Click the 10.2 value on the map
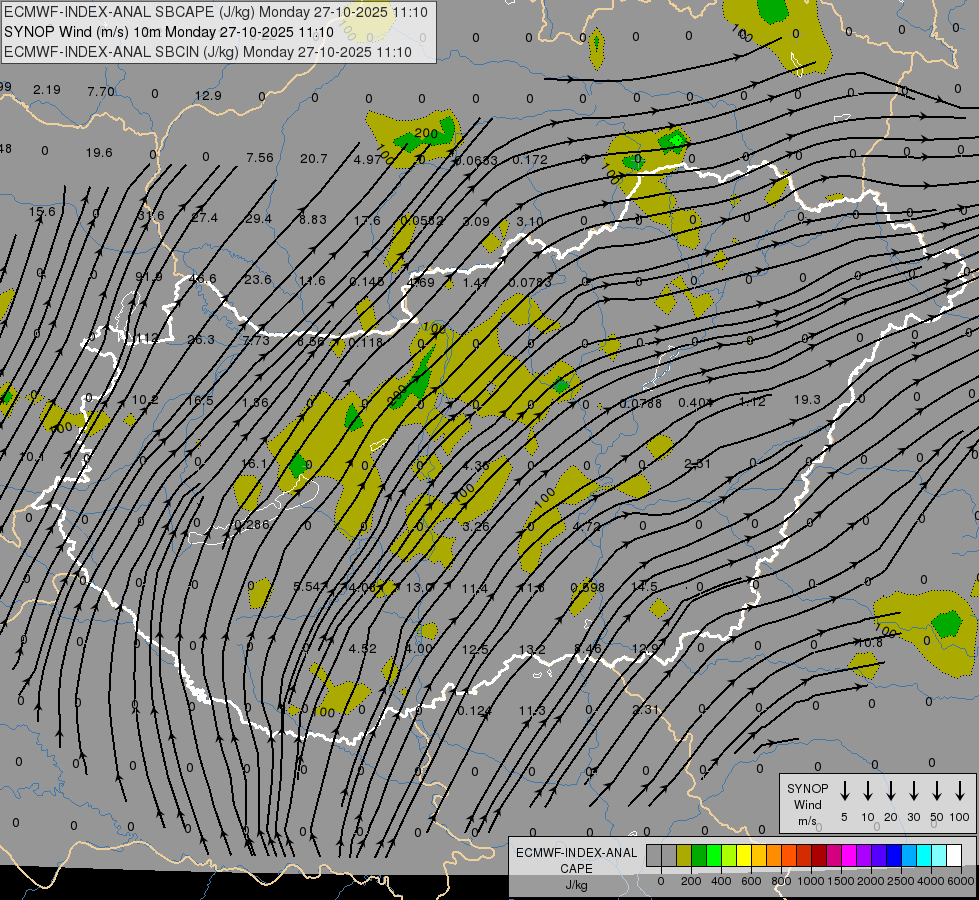 [x=145, y=400]
